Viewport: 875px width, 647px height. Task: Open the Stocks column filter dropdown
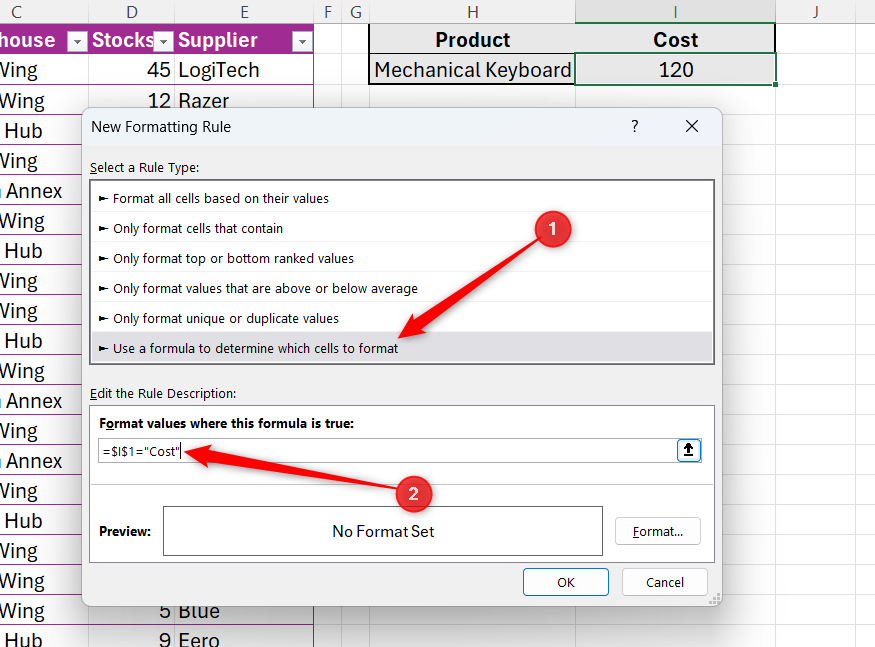(x=160, y=40)
